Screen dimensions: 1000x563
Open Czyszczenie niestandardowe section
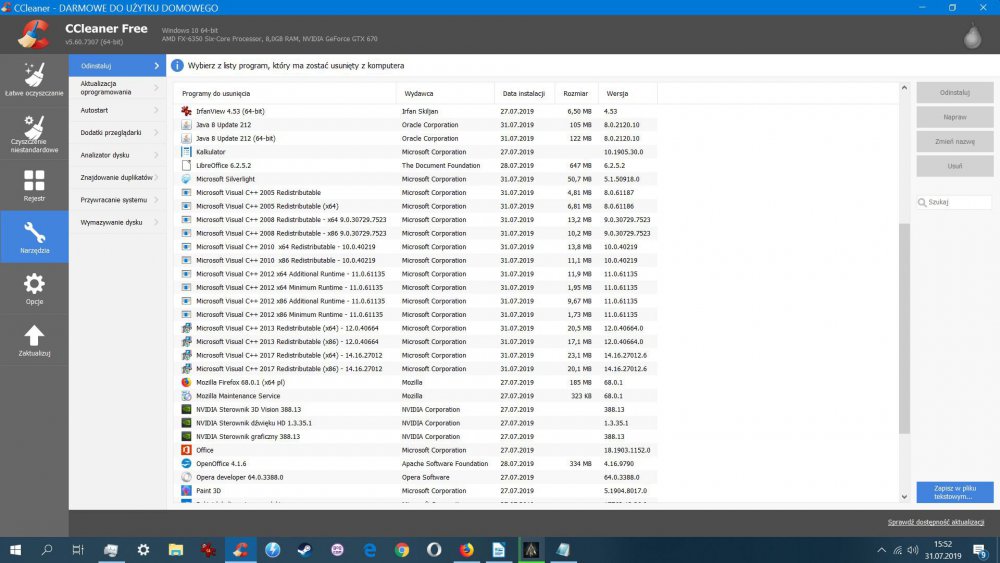click(x=34, y=133)
